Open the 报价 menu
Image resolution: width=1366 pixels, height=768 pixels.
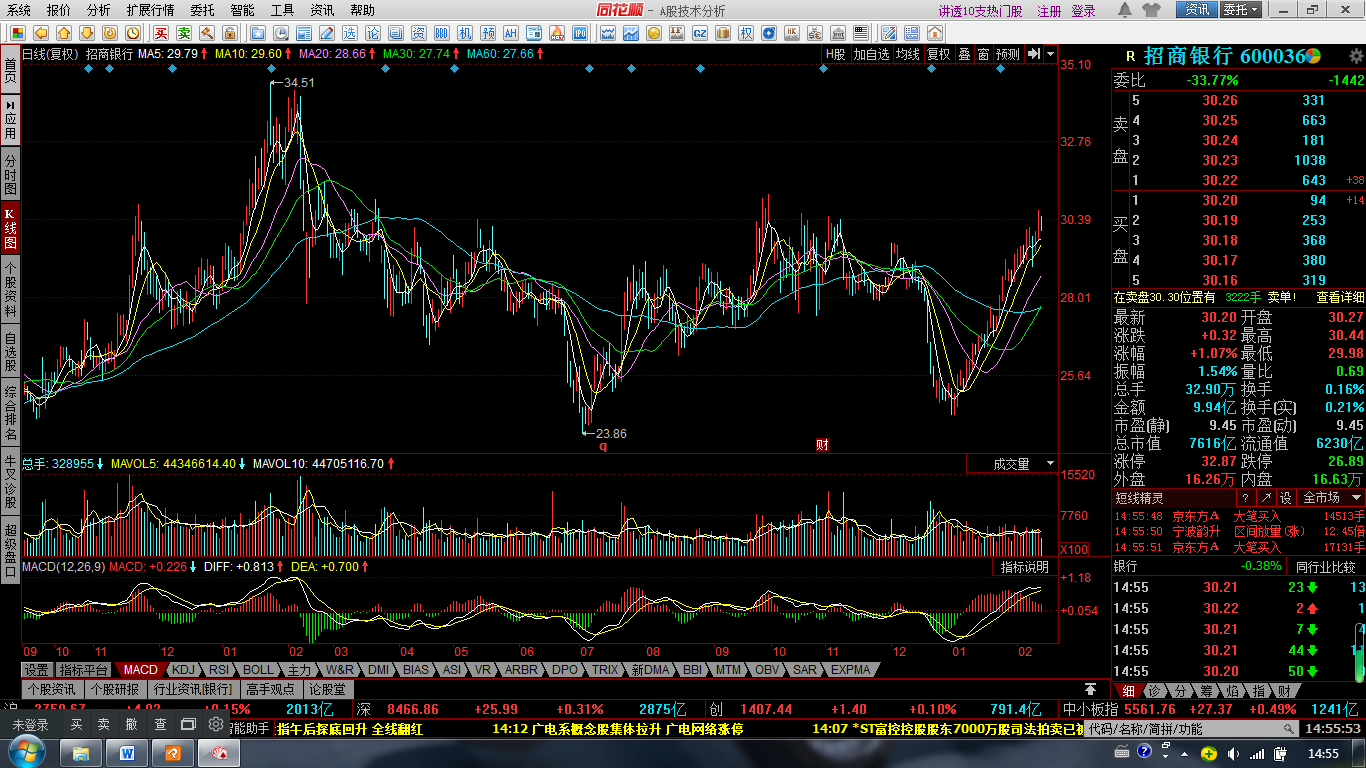click(59, 10)
